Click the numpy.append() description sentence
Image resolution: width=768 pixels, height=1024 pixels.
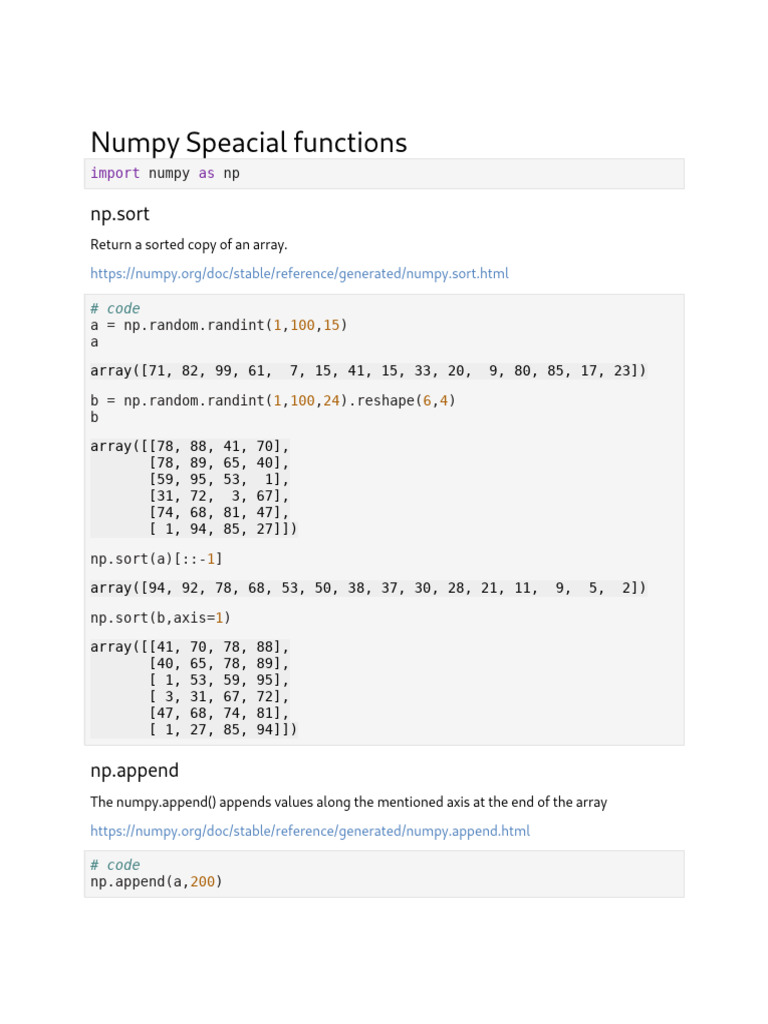click(348, 802)
